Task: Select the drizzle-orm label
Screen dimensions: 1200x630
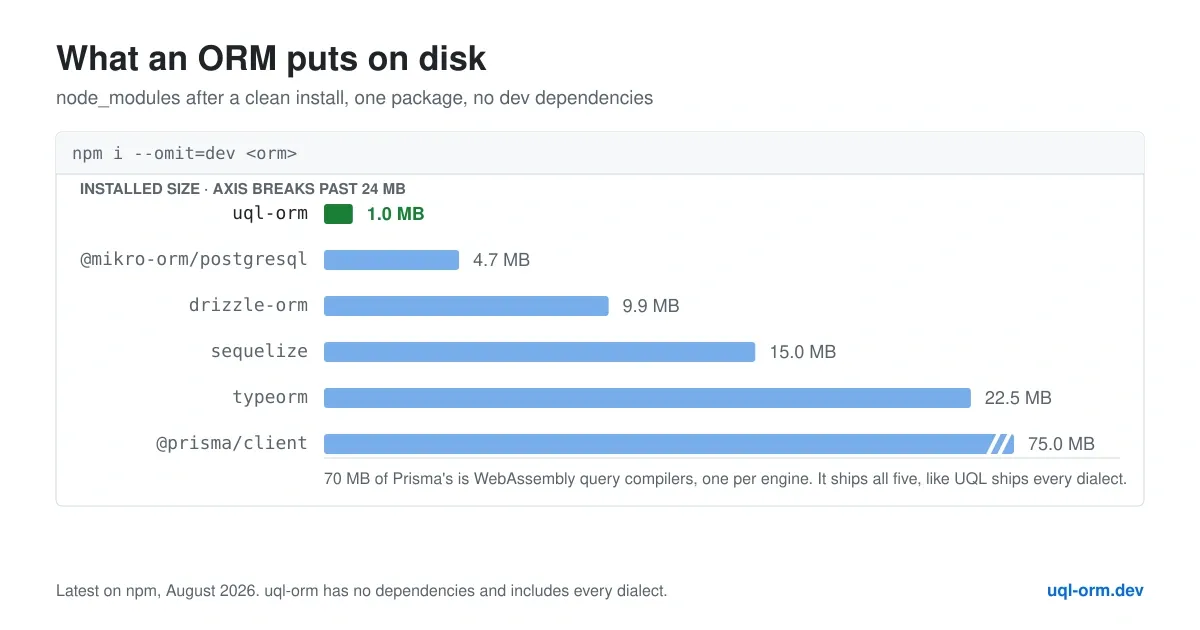Action: pos(248,305)
